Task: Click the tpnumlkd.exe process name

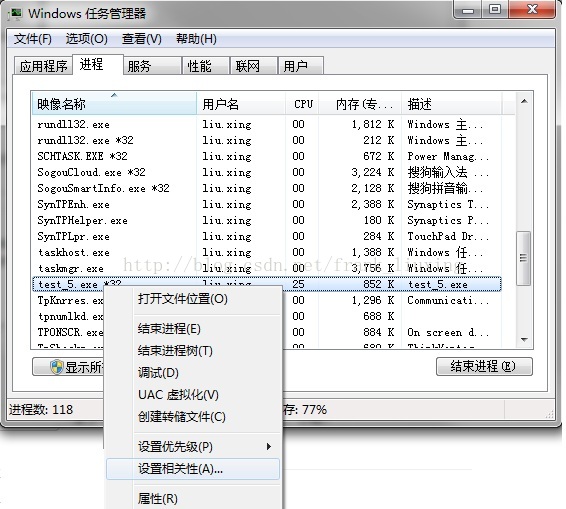Action: (x=70, y=316)
